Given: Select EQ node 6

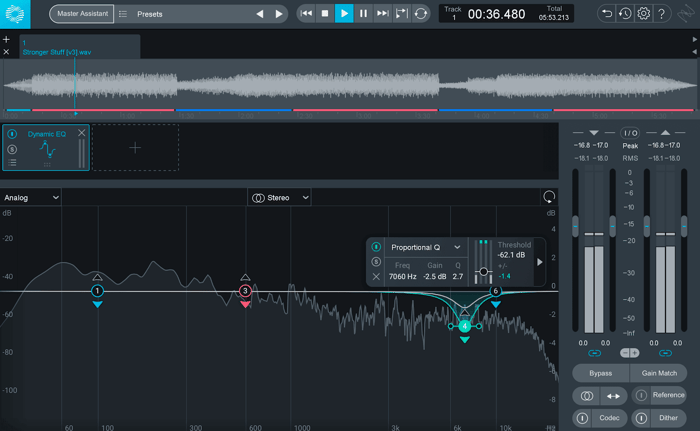Looking at the screenshot, I should coord(496,291).
